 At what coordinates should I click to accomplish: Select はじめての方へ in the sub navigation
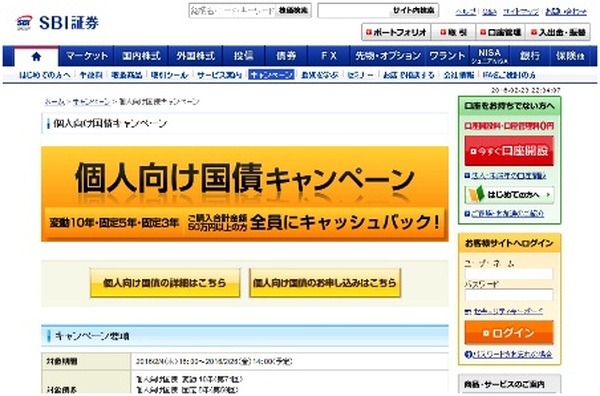pyautogui.click(x=45, y=75)
